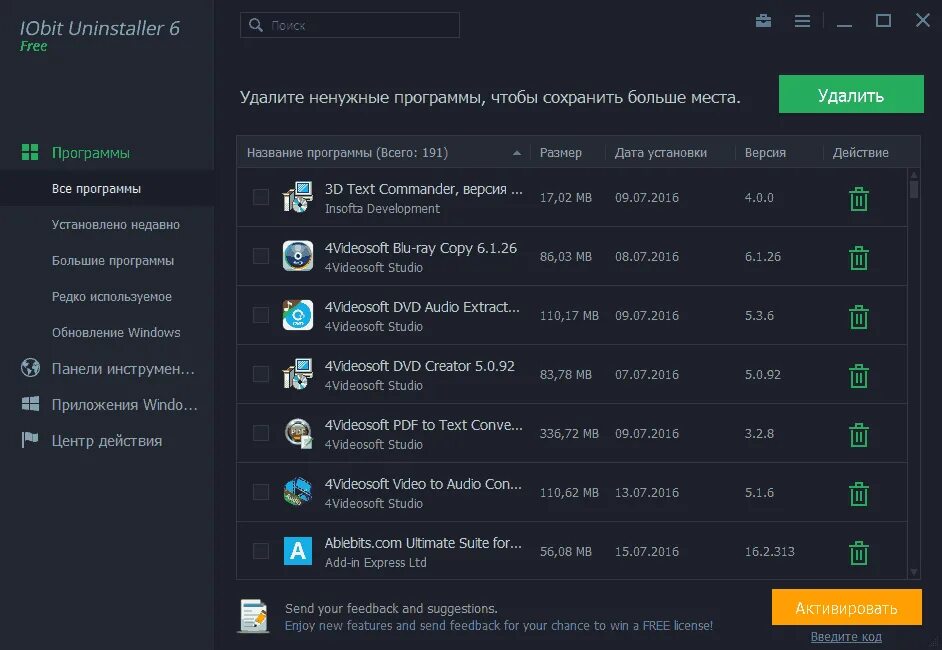This screenshot has width=942, height=650.
Task: Open Обновление Windows section
Action: tap(116, 333)
